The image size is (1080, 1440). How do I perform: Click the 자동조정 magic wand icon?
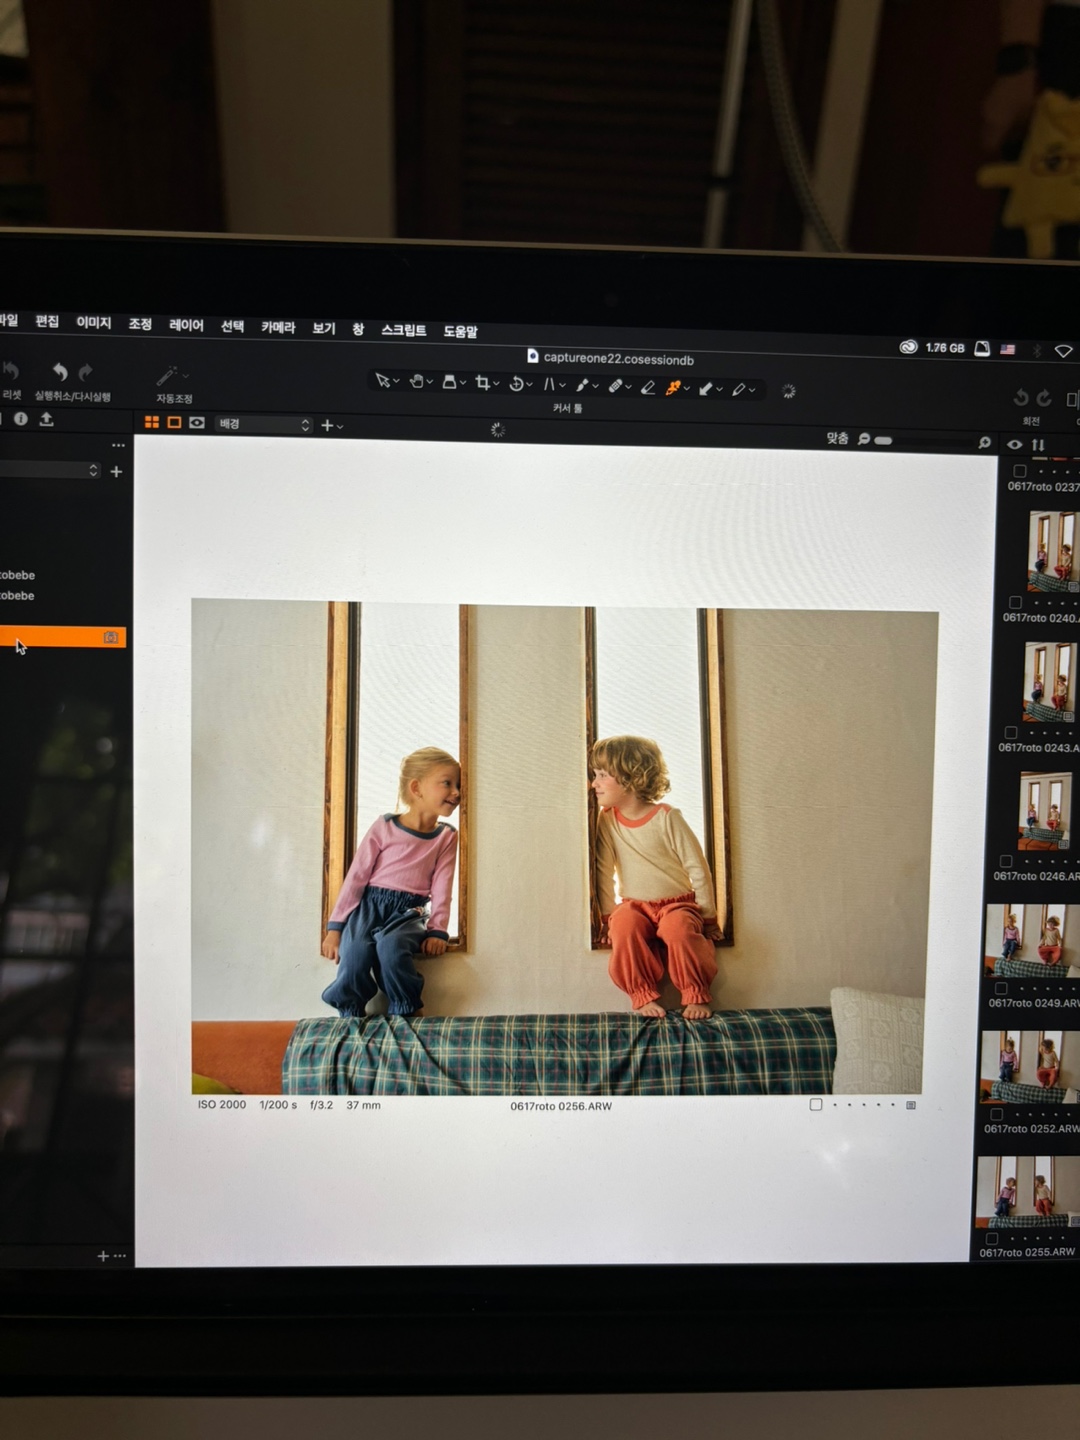tap(166, 376)
